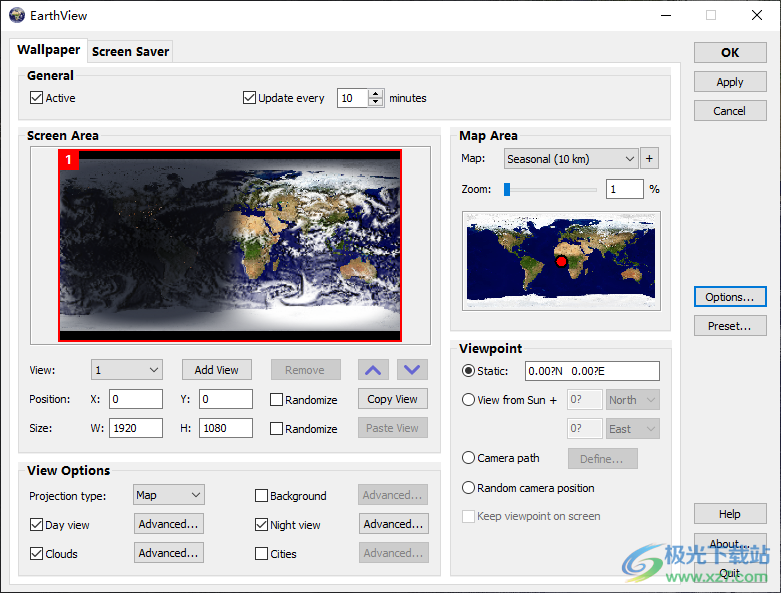Toggle the Active checkbox
The image size is (781, 593).
36,98
